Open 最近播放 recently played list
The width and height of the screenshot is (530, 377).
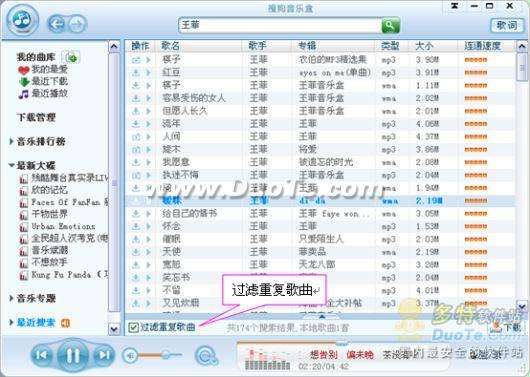pyautogui.click(x=43, y=93)
